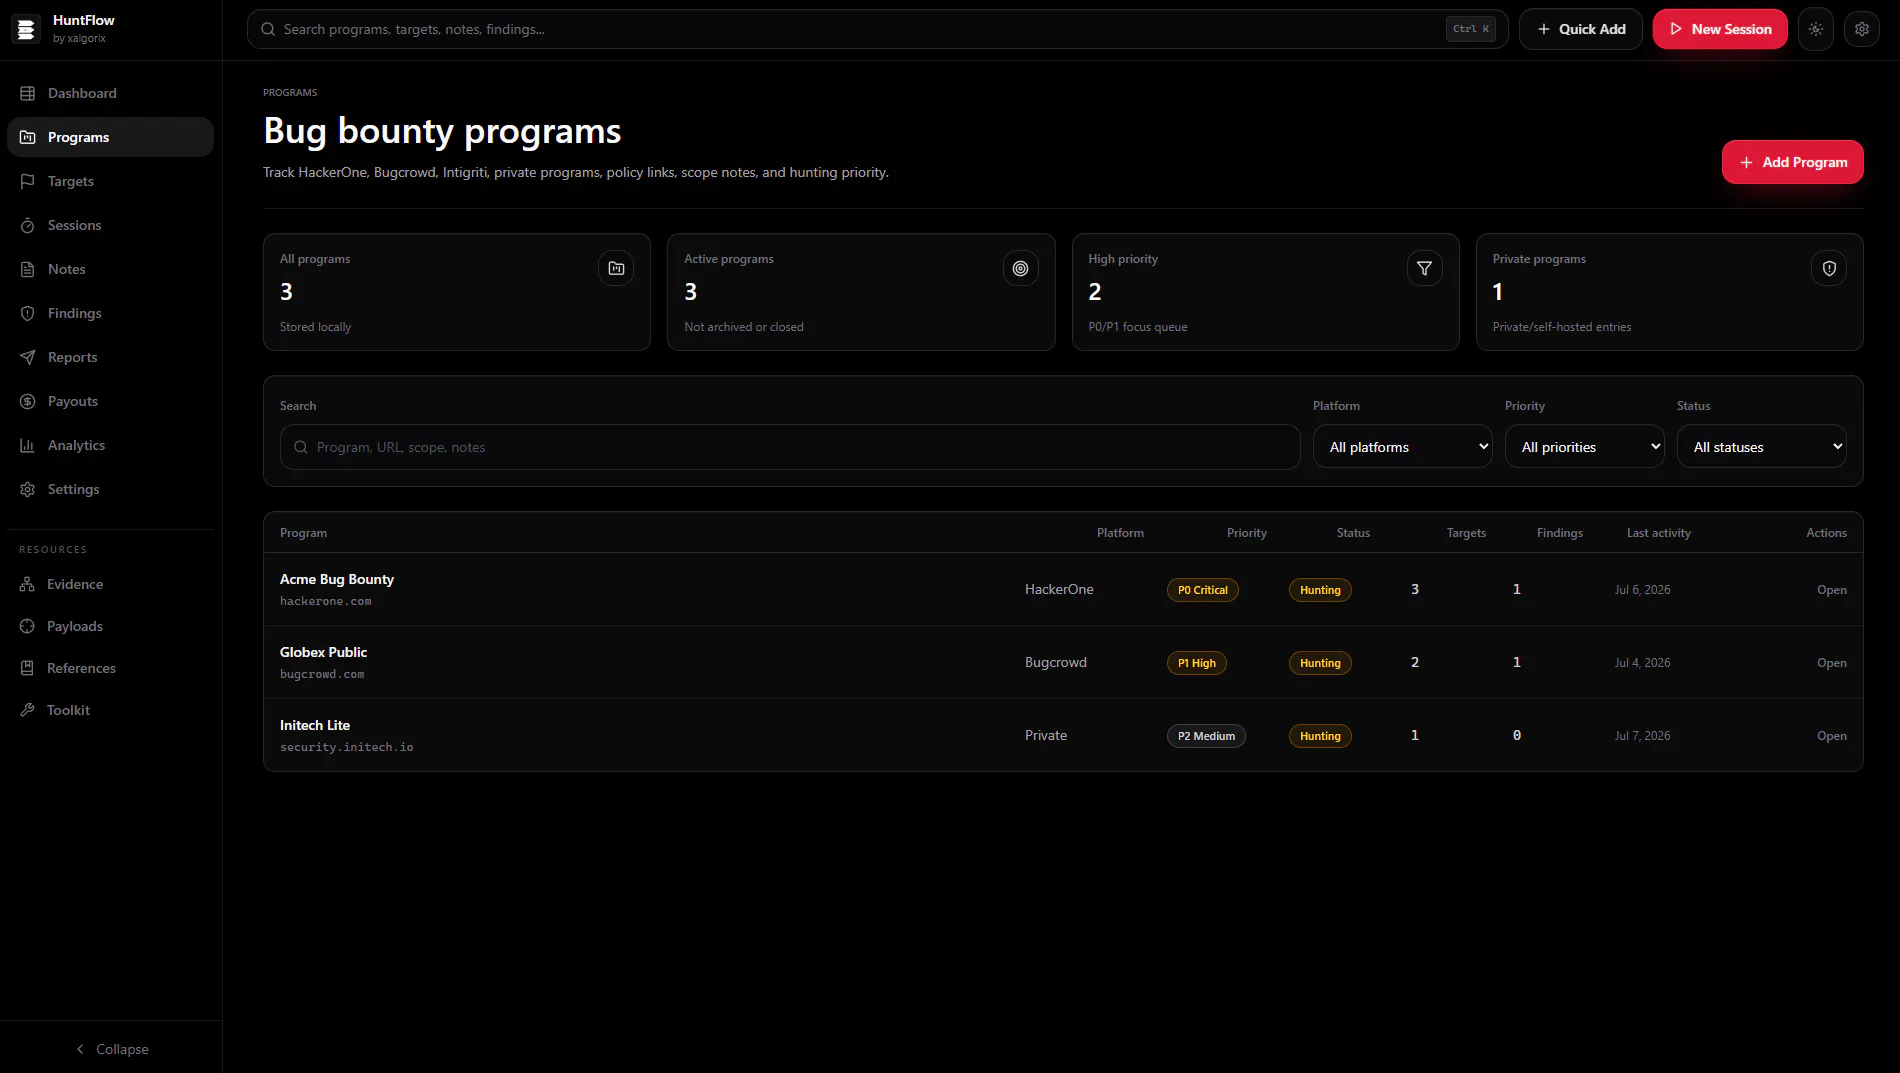Image resolution: width=1900 pixels, height=1073 pixels.
Task: Click the Quick Add button
Action: [x=1581, y=29]
